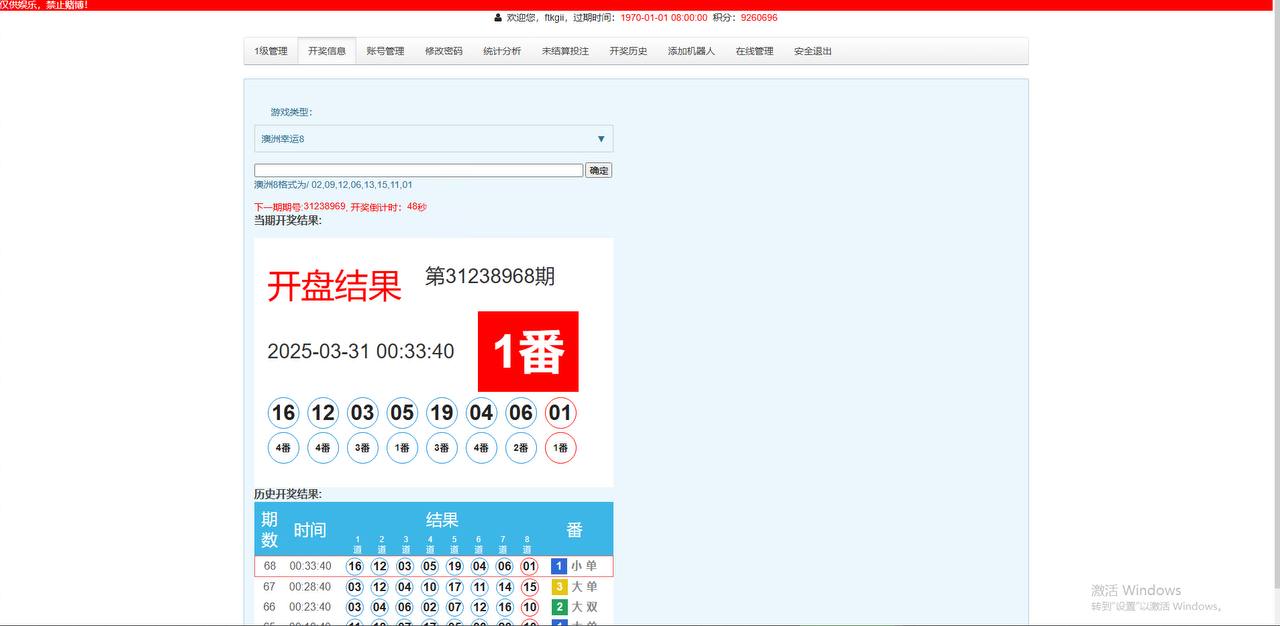Click the red 1番 result banner
Image resolution: width=1280 pixels, height=626 pixels.
coord(528,352)
